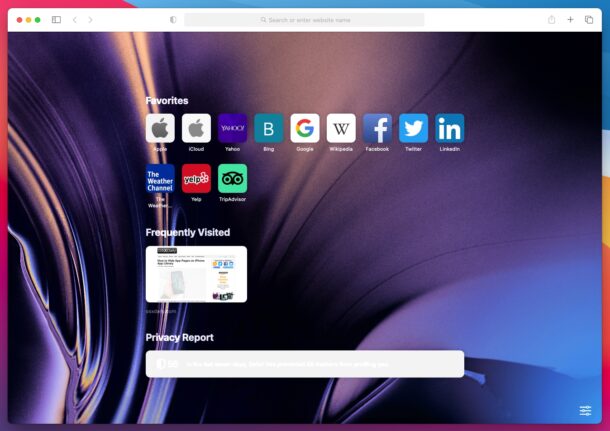Open the iCloud favorite
Screen dimensions: 610x431
point(196,128)
